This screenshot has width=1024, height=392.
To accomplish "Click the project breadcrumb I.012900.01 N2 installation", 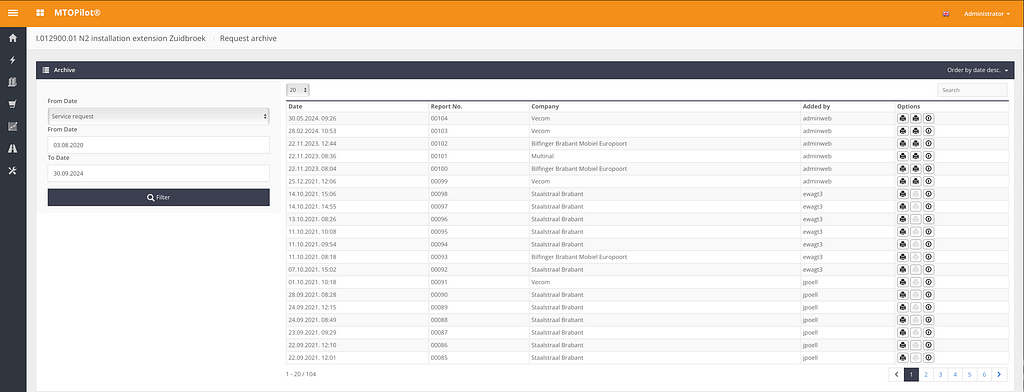I will click(120, 39).
